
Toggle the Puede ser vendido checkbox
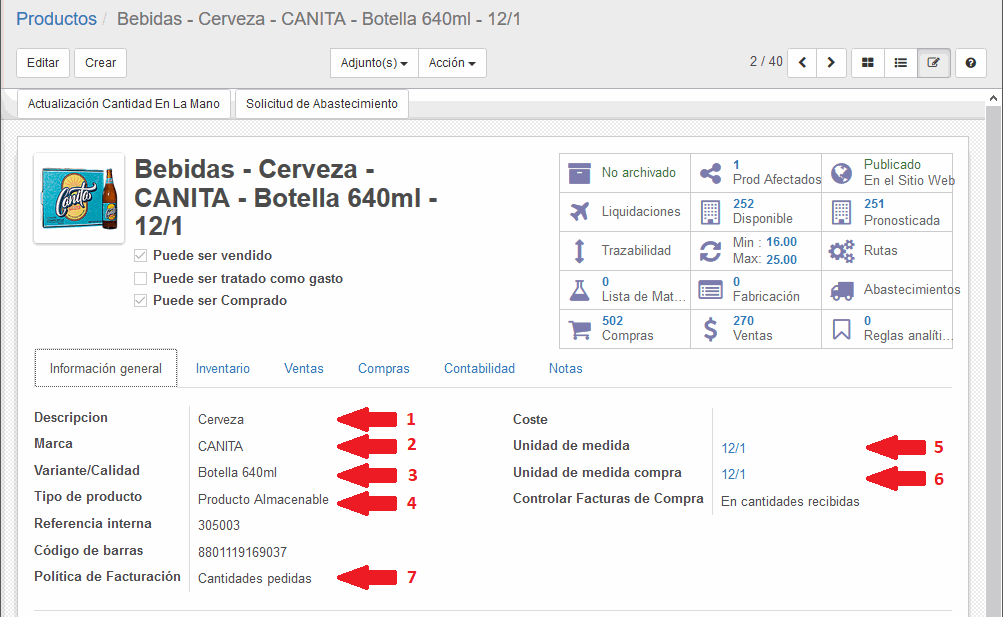140,256
